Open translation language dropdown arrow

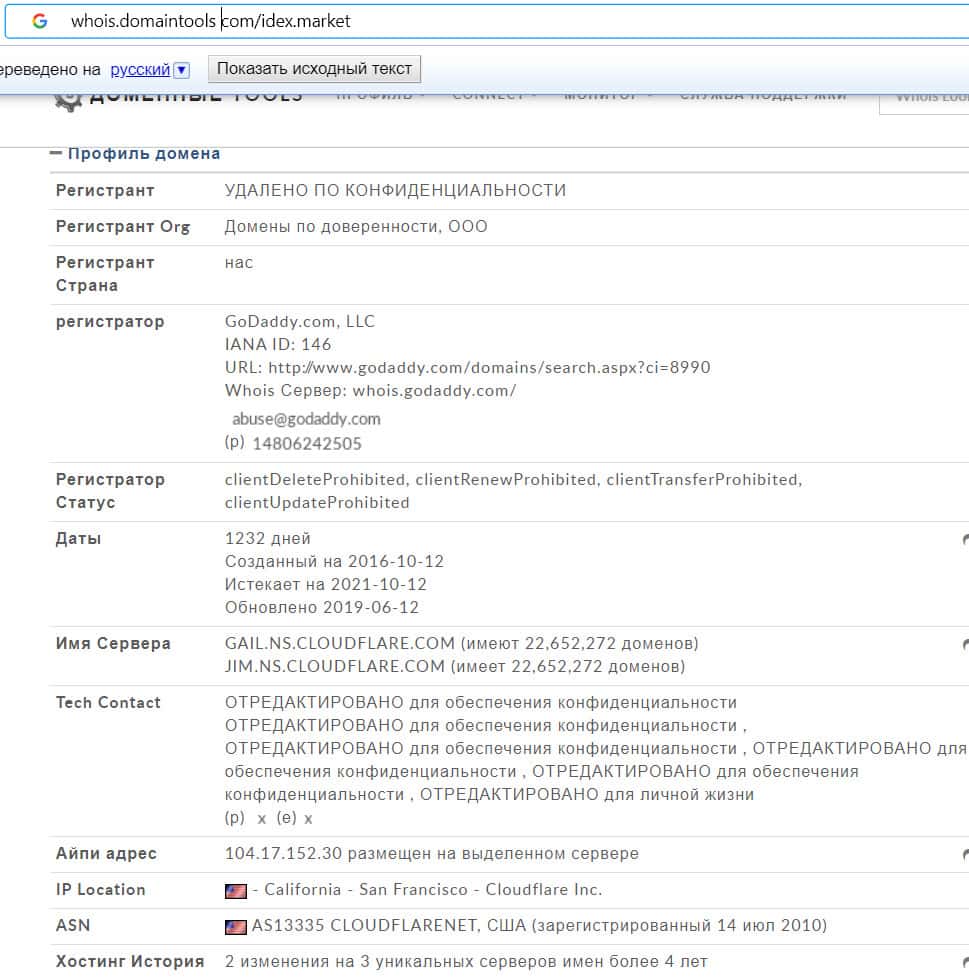point(181,70)
